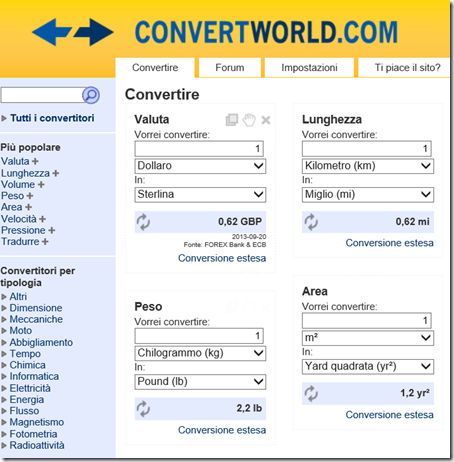Open Conversione estesa under Peso
The height and width of the screenshot is (462, 454).
point(222,430)
